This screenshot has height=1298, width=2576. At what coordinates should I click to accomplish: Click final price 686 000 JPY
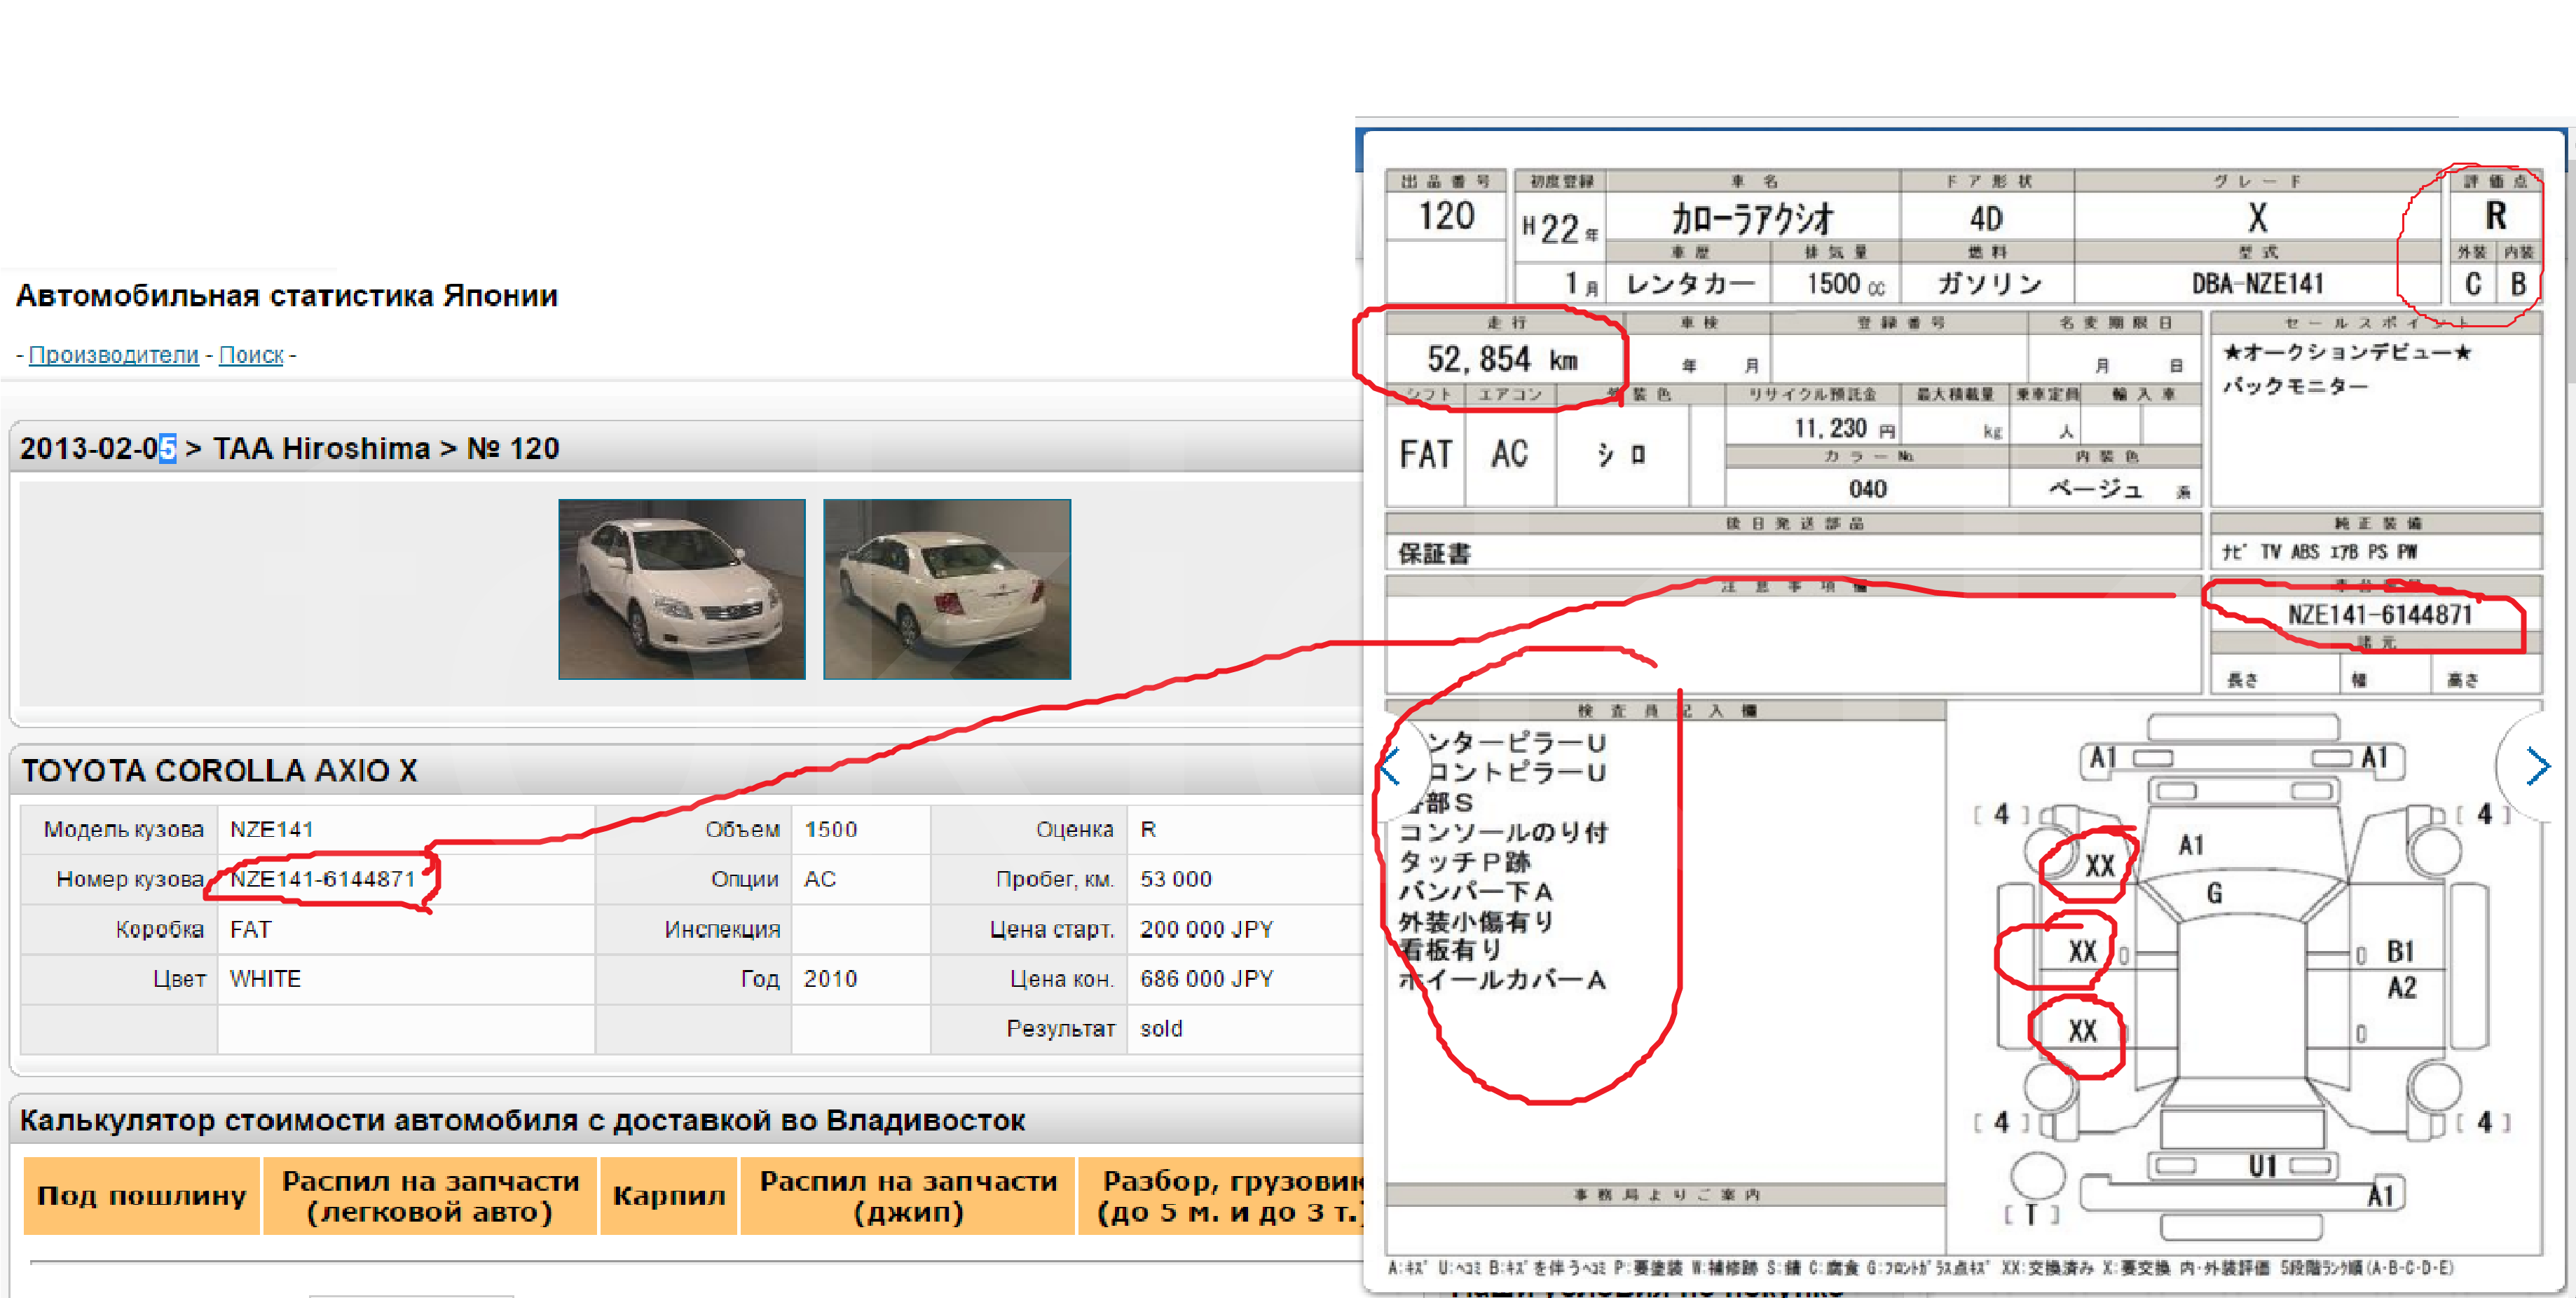pyautogui.click(x=1206, y=979)
